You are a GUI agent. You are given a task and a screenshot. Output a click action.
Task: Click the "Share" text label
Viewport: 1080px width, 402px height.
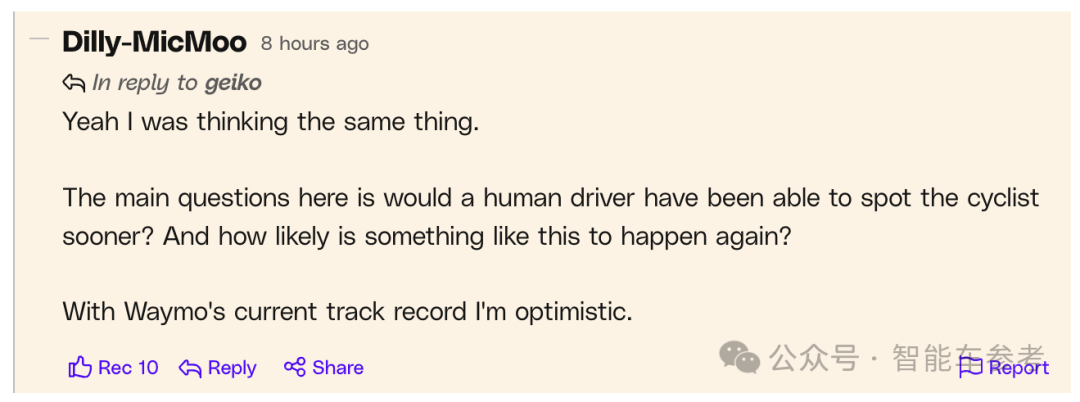pos(338,368)
